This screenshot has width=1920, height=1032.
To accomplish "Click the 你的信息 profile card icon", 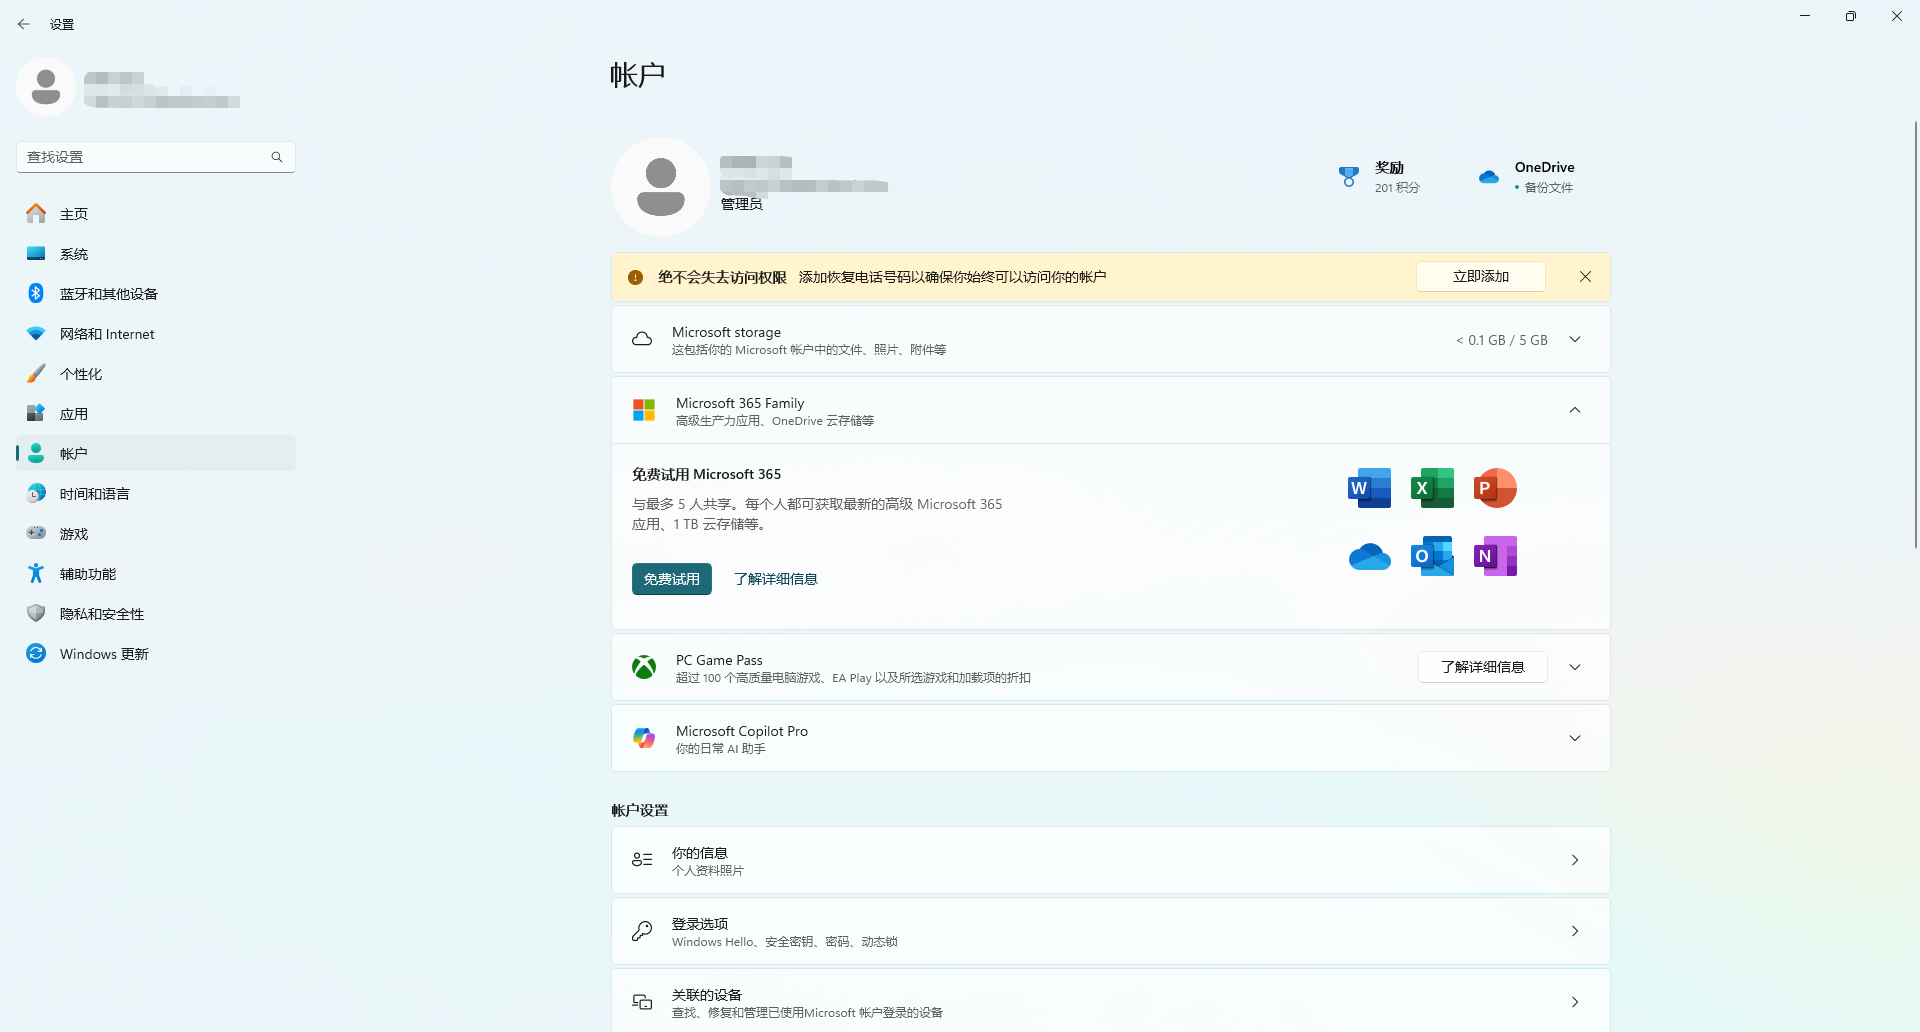I will tap(642, 860).
